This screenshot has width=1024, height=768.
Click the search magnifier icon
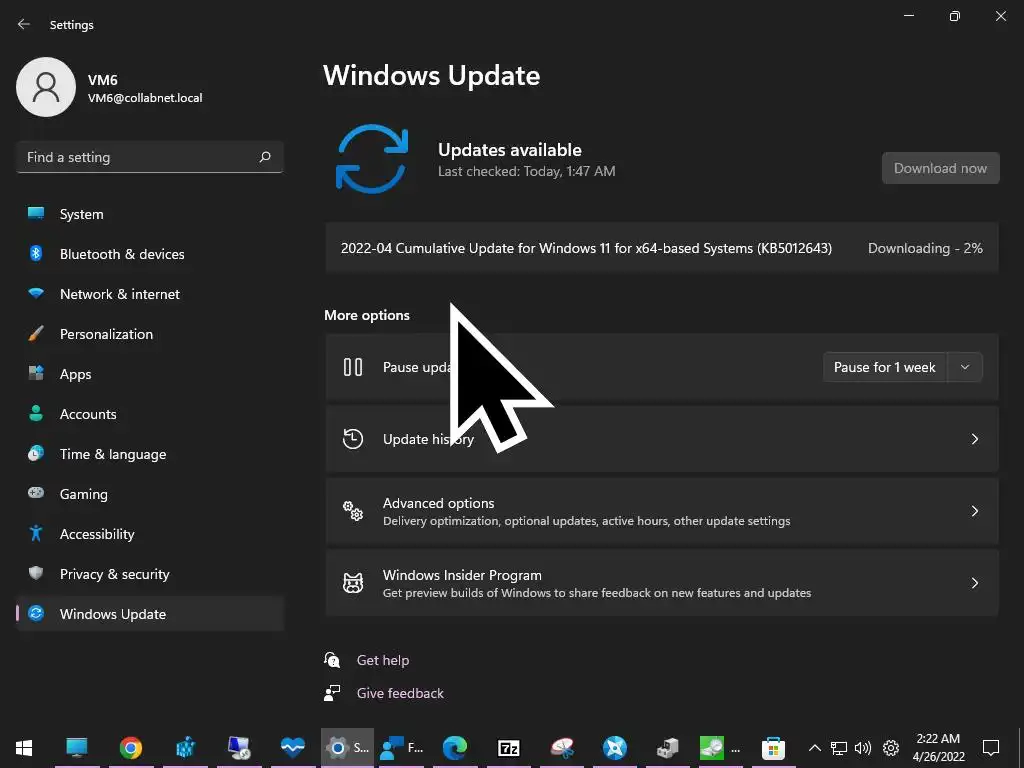(264, 157)
